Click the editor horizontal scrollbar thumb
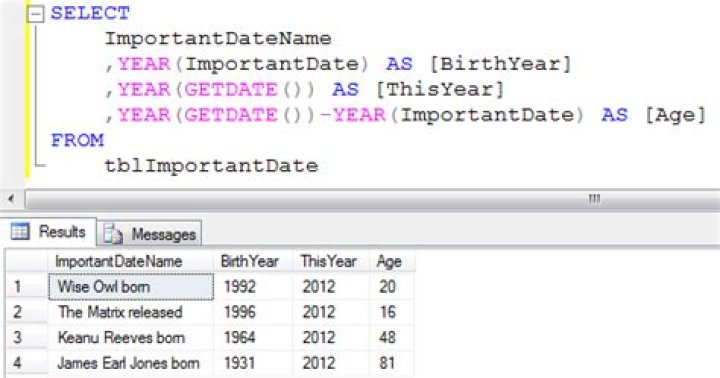 [372, 199]
